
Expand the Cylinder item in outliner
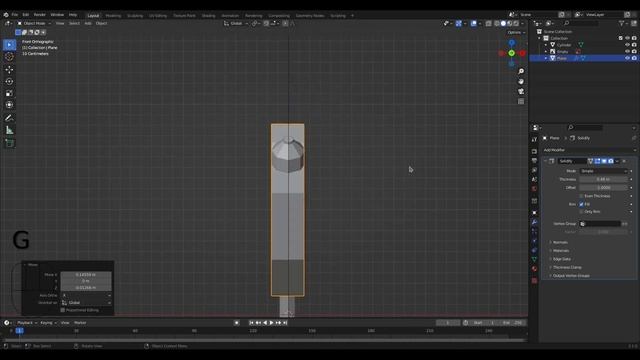pos(546,45)
